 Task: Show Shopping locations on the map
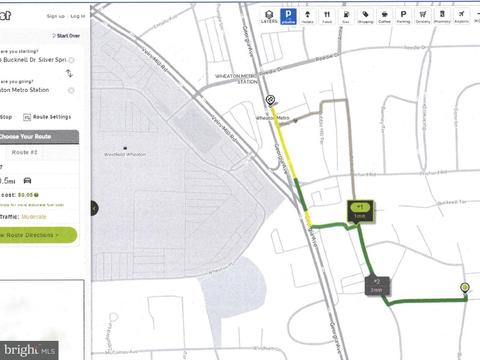(x=365, y=16)
